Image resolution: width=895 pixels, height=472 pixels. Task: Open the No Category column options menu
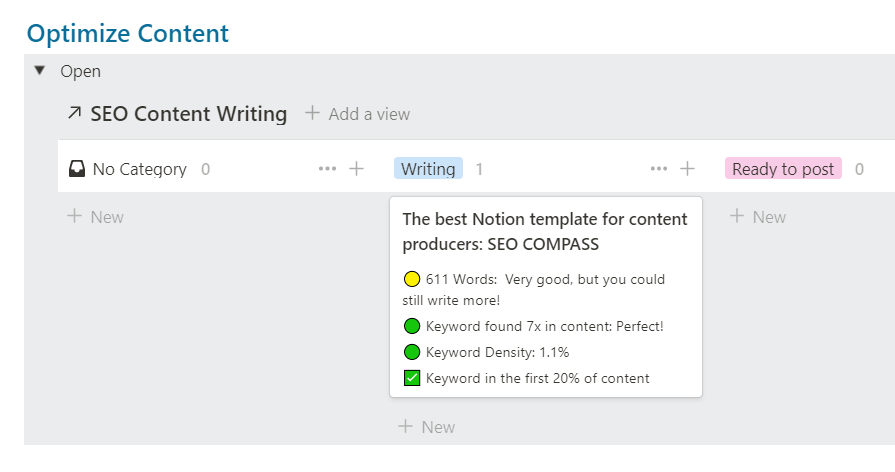(327, 168)
